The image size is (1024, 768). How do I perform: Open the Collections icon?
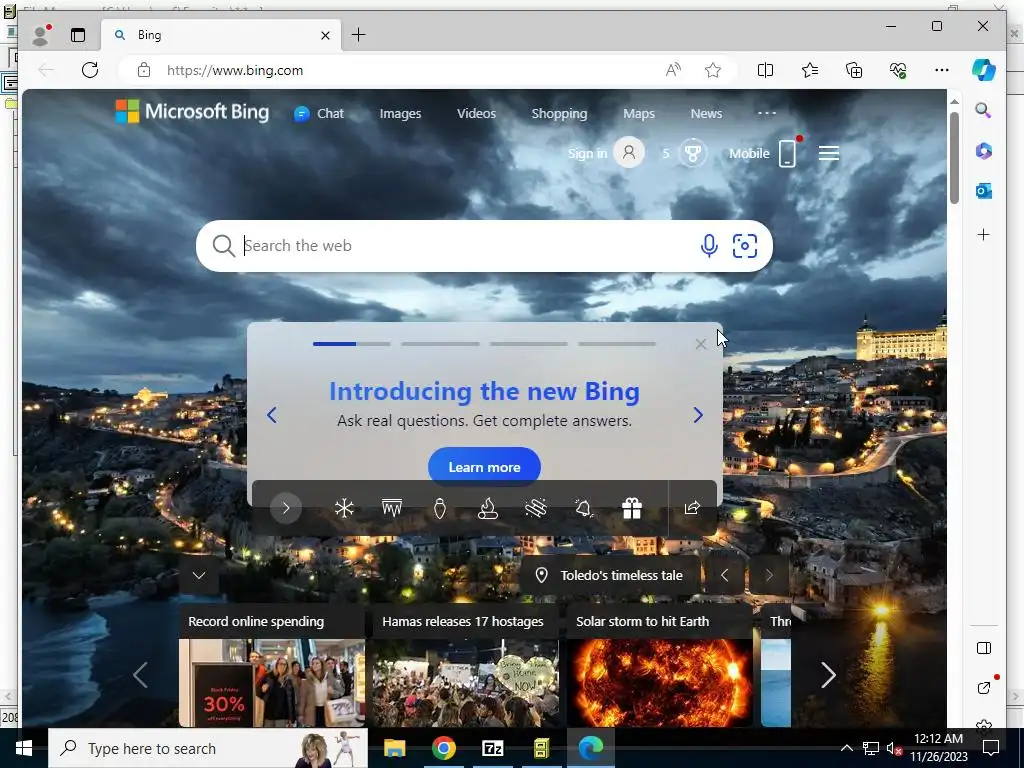click(854, 70)
